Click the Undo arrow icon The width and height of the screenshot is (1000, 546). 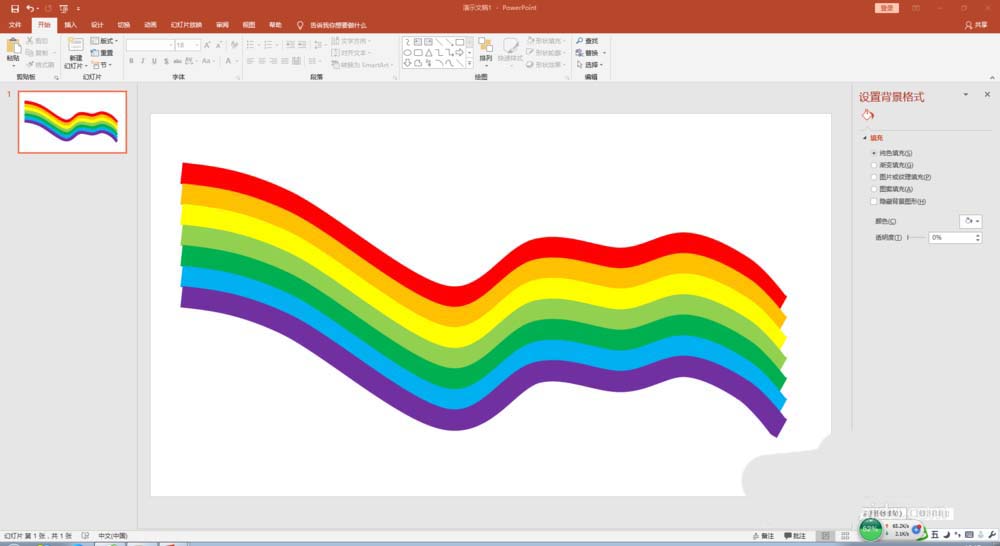pyautogui.click(x=31, y=8)
